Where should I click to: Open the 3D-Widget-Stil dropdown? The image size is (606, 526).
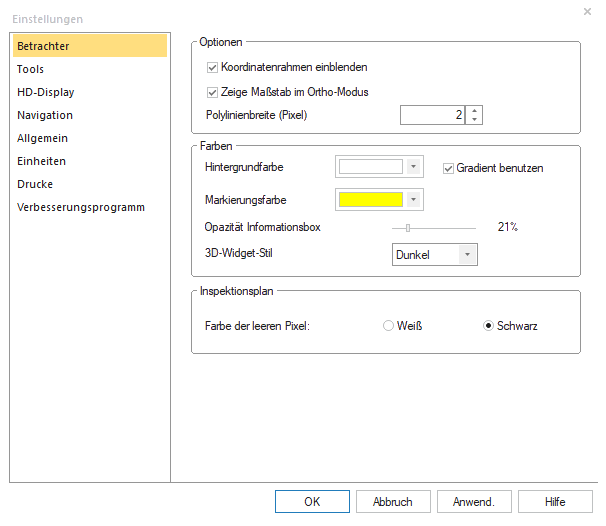(x=466, y=255)
